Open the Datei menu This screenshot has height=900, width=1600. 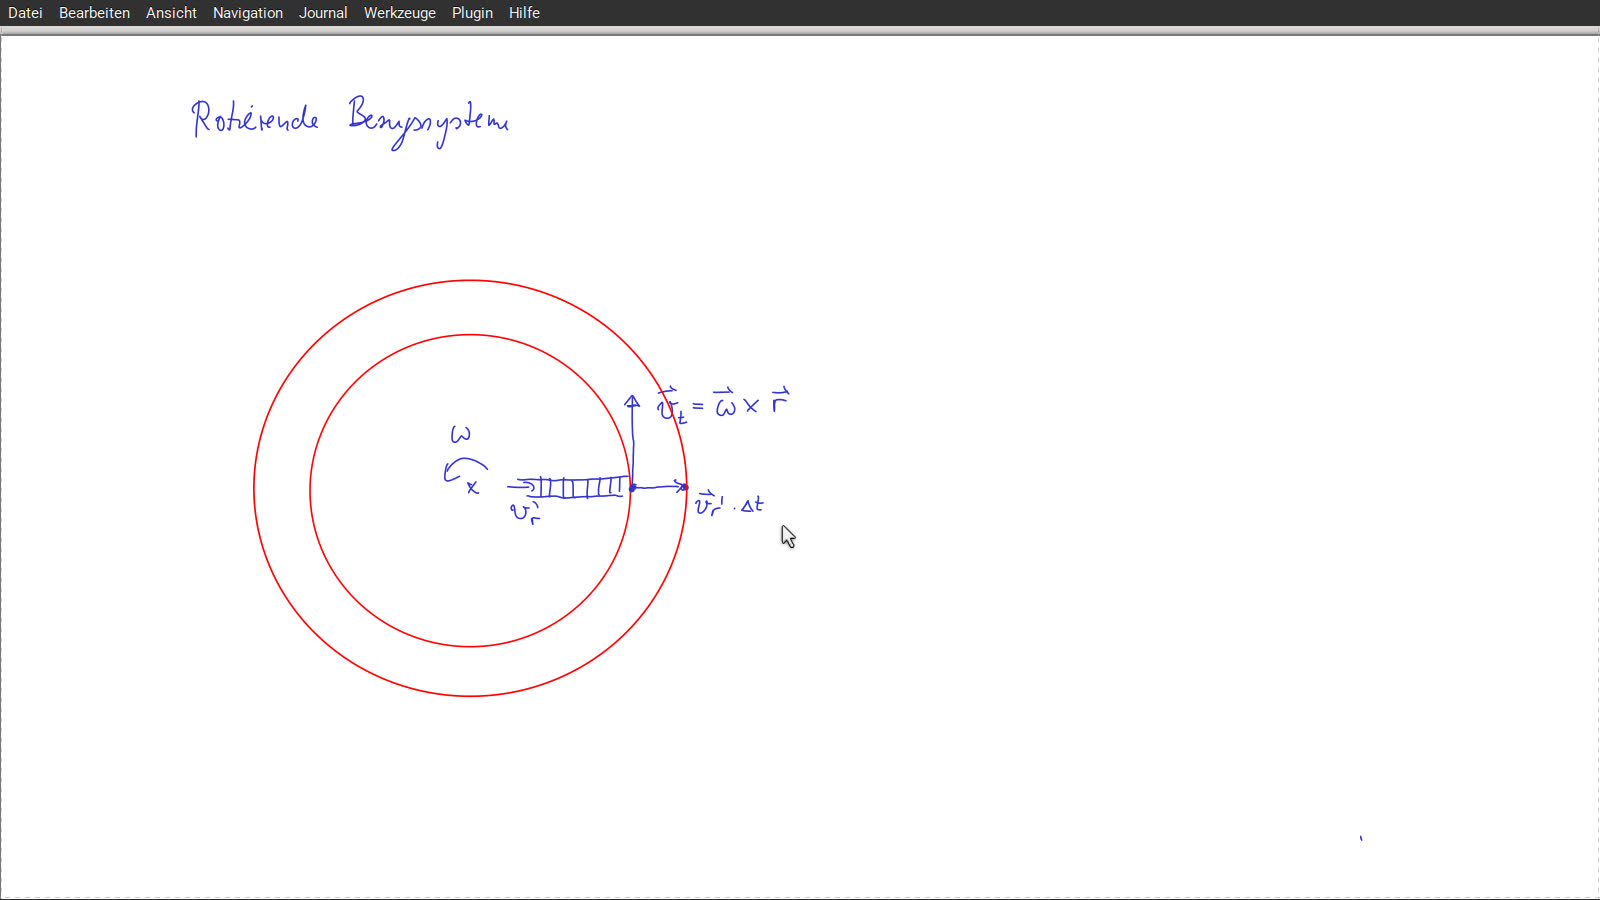[x=25, y=13]
